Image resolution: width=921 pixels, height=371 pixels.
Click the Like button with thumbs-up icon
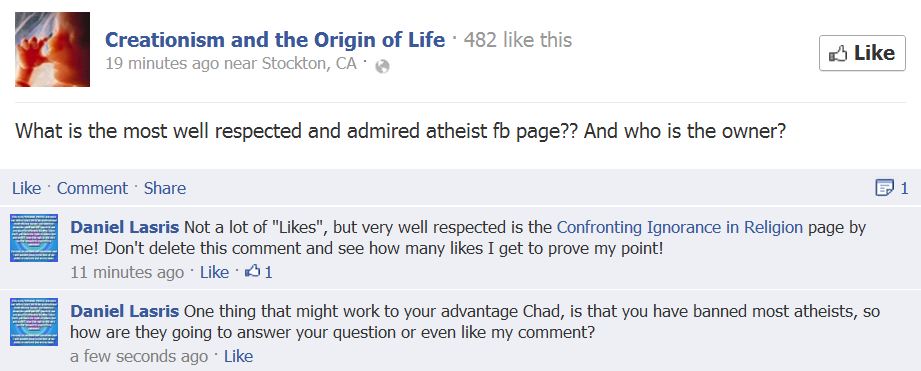click(x=862, y=53)
